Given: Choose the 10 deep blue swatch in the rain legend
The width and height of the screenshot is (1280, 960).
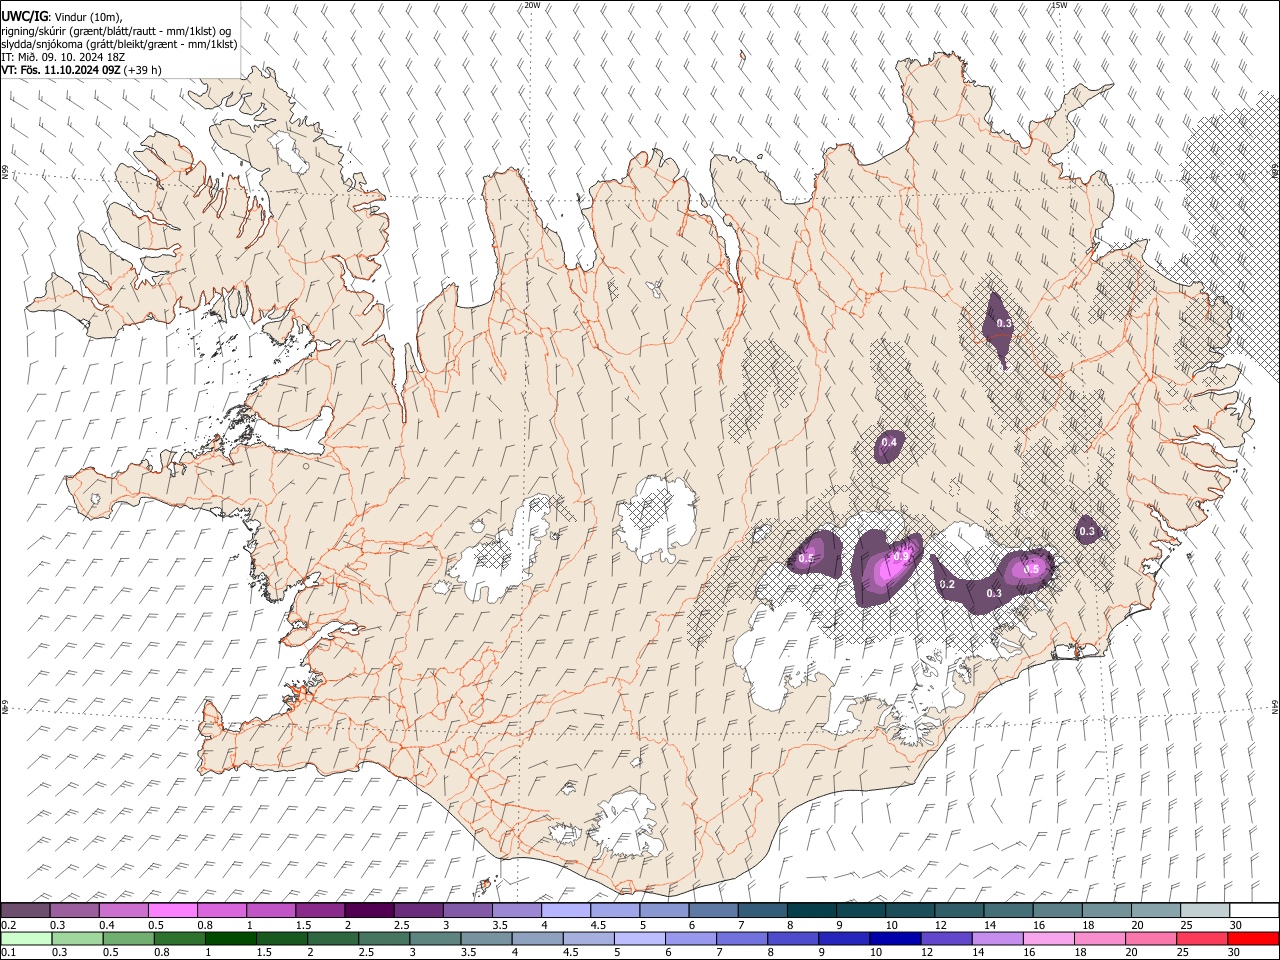Looking at the screenshot, I should [895, 938].
